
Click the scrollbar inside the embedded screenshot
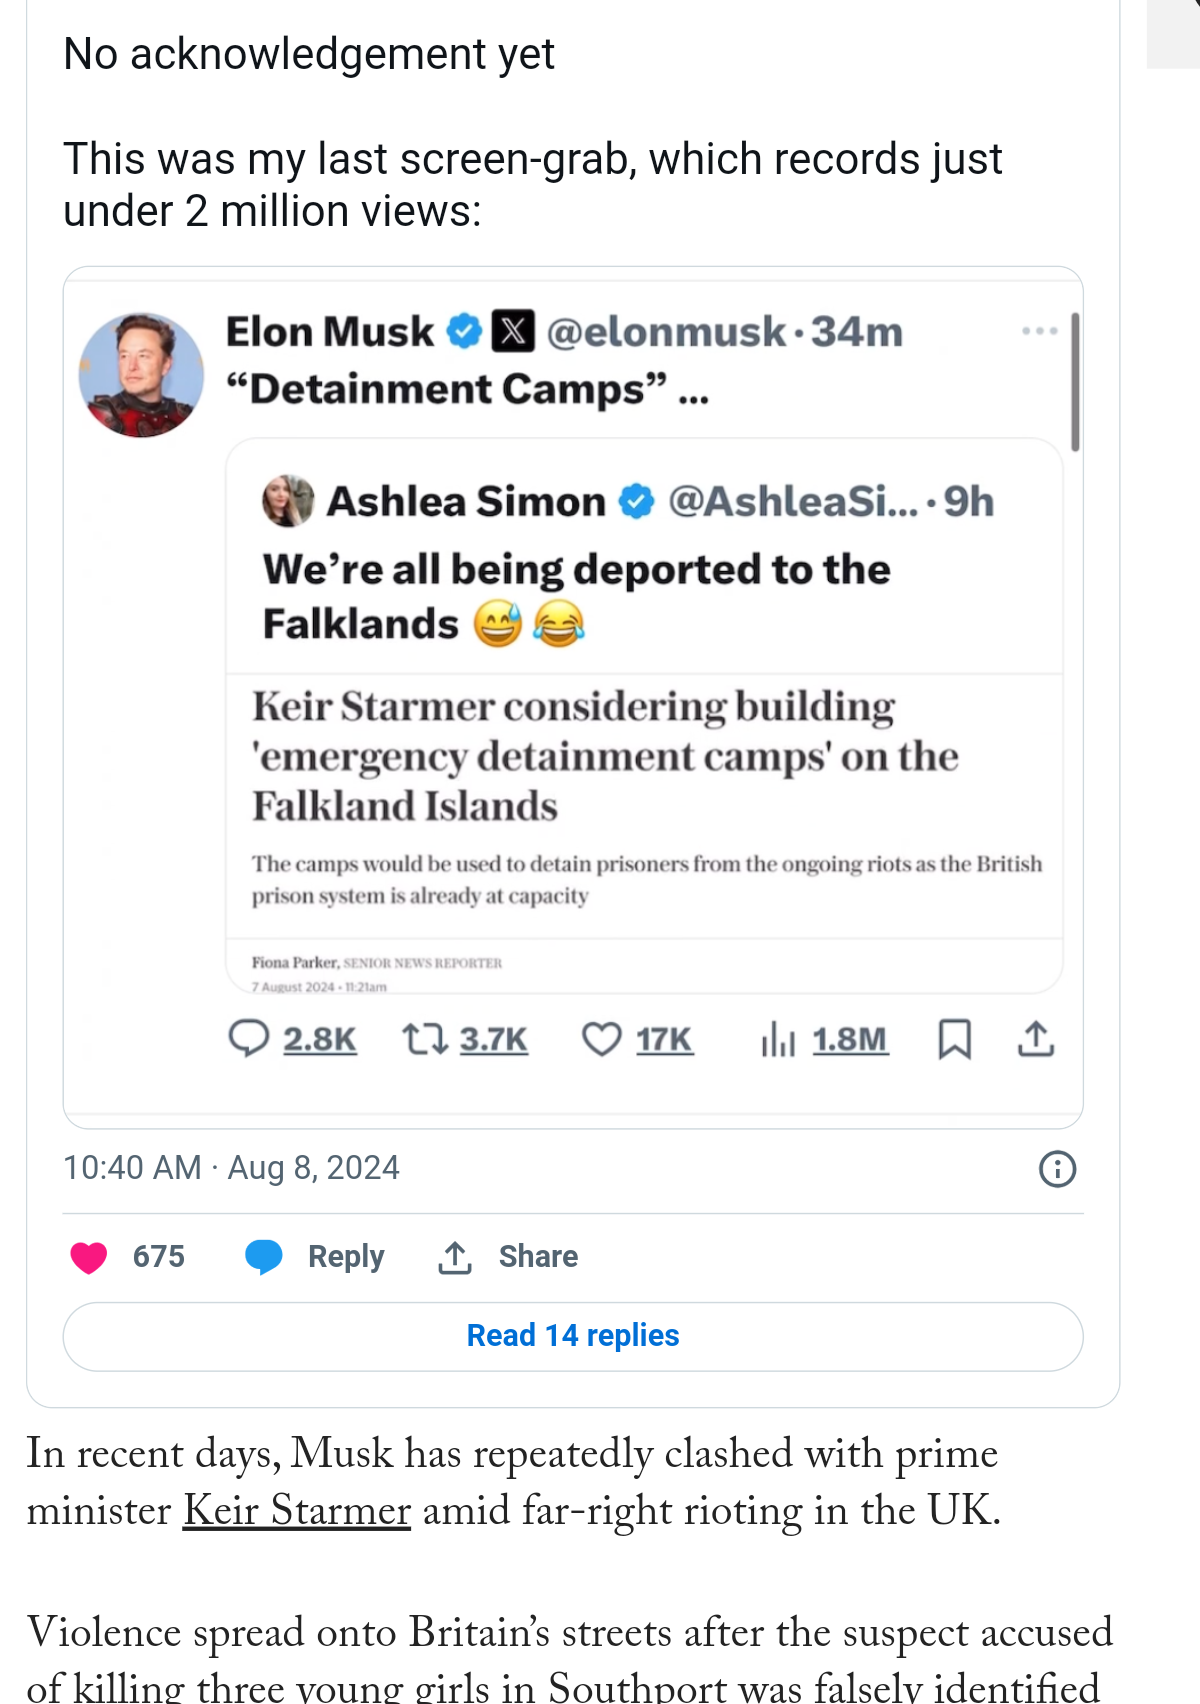[x=1075, y=382]
